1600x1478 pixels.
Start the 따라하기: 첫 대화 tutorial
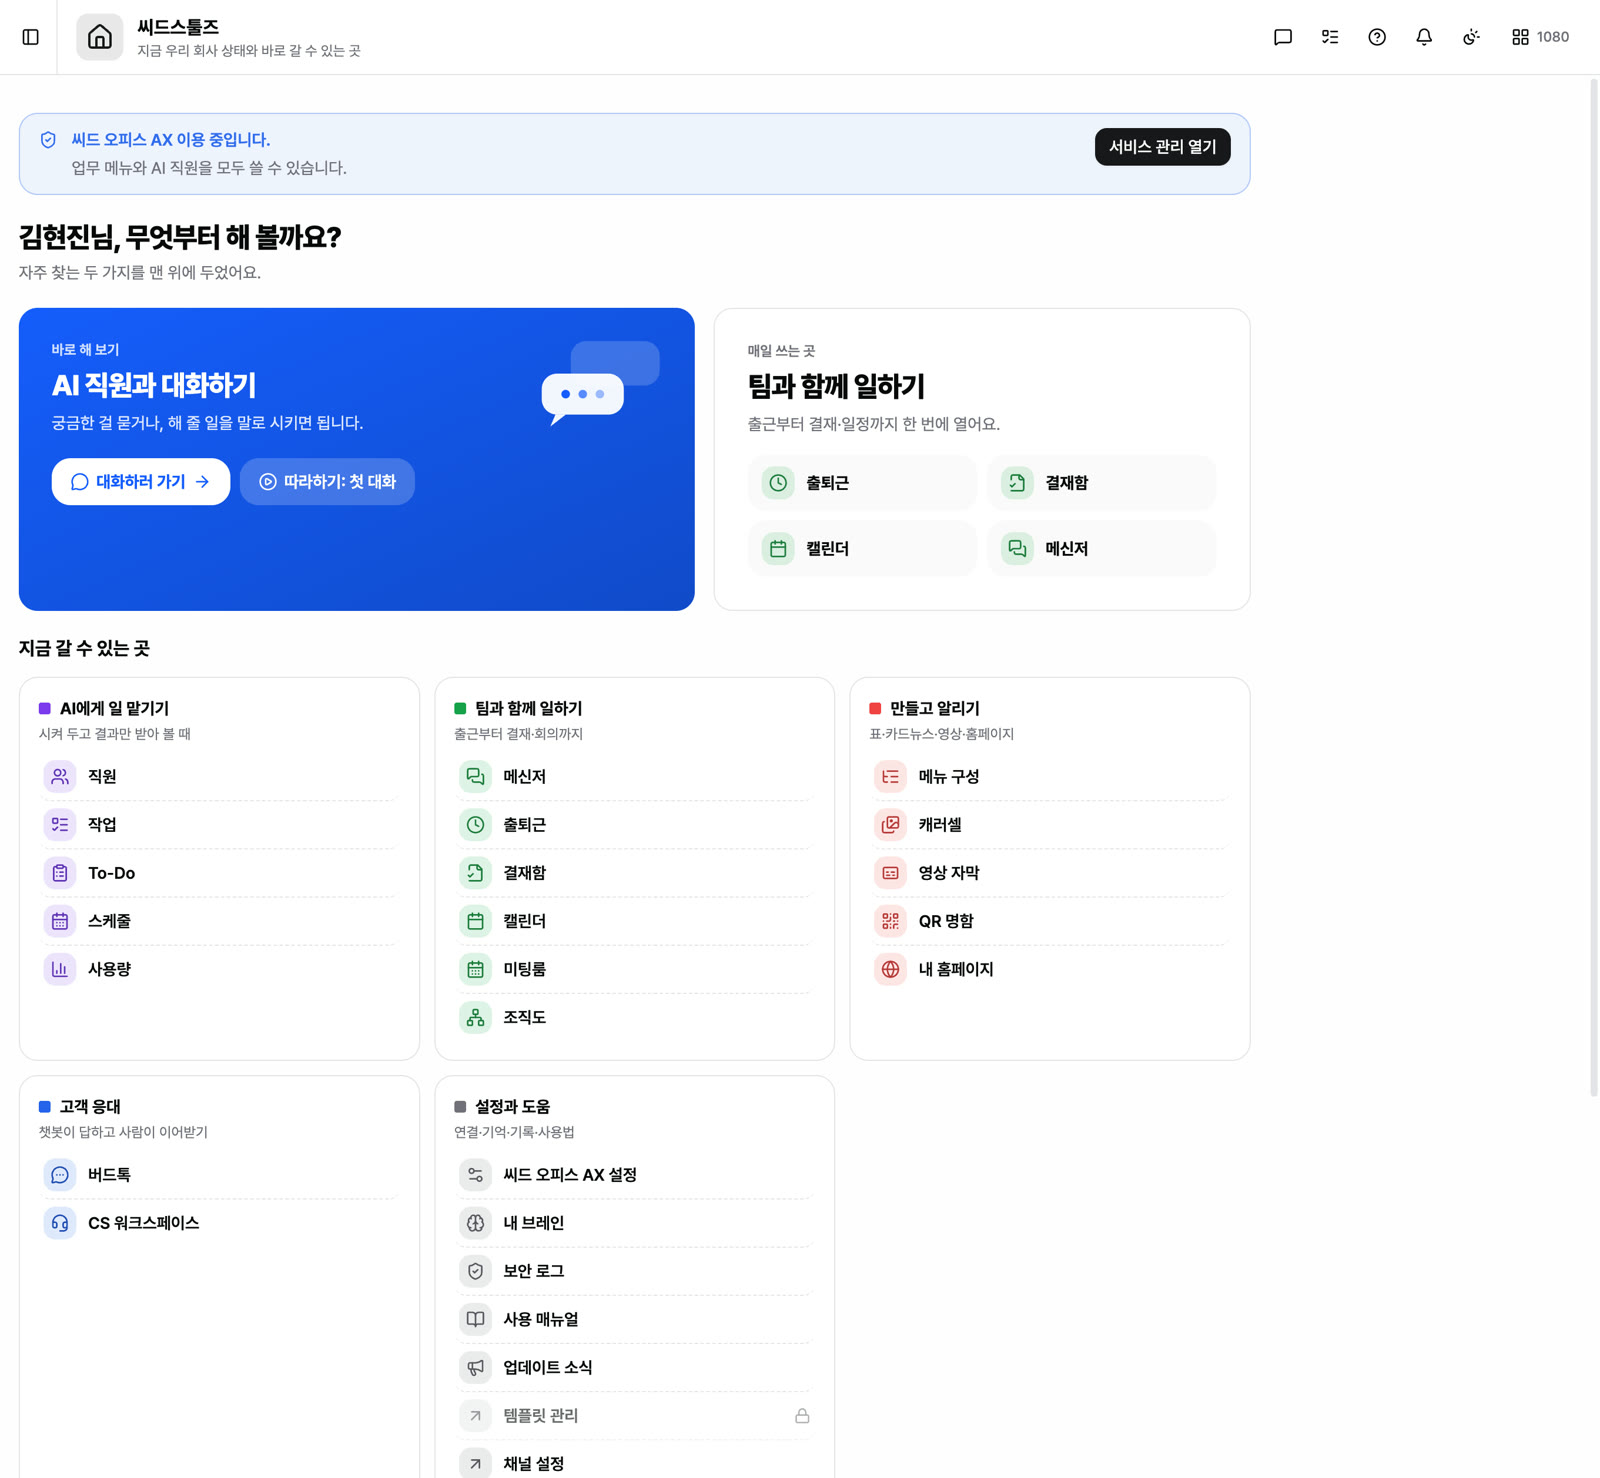click(327, 482)
